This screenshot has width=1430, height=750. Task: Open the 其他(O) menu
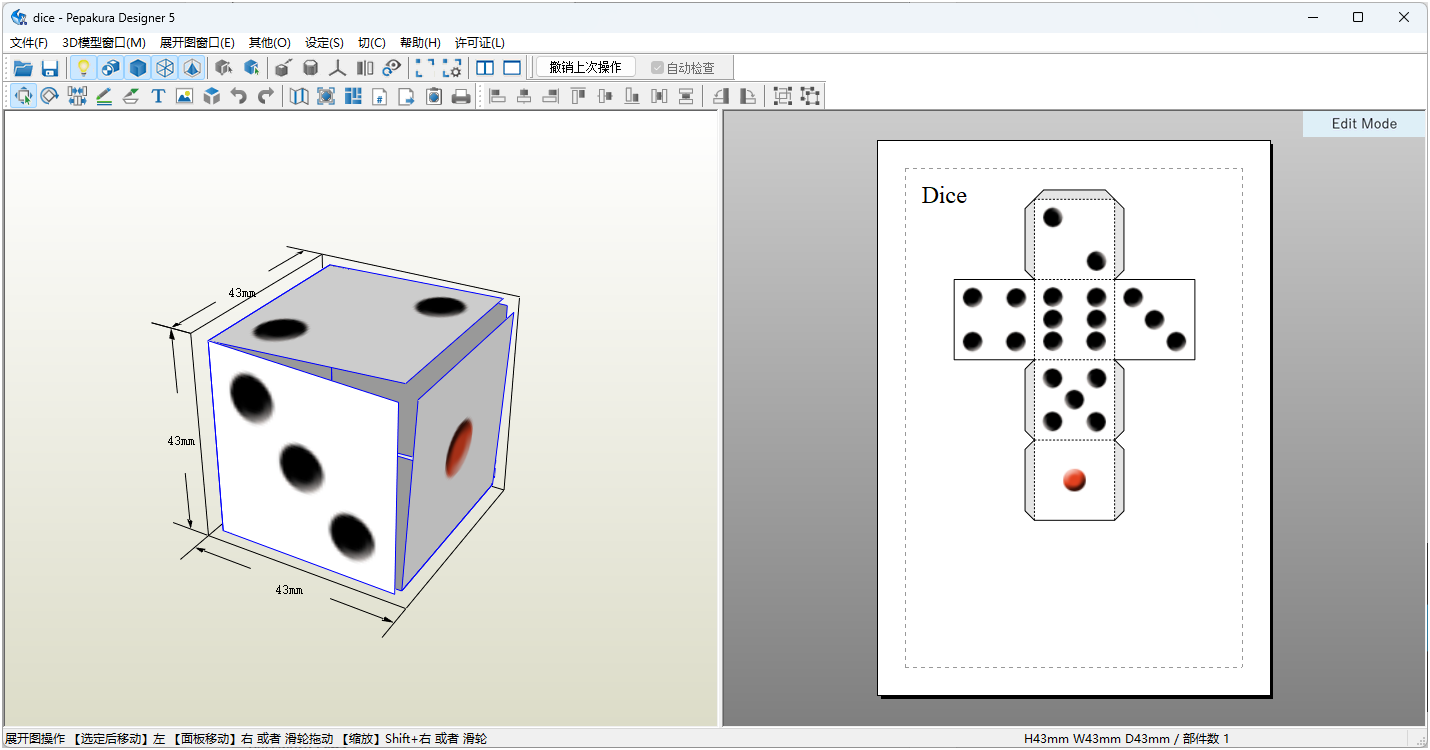coord(270,43)
